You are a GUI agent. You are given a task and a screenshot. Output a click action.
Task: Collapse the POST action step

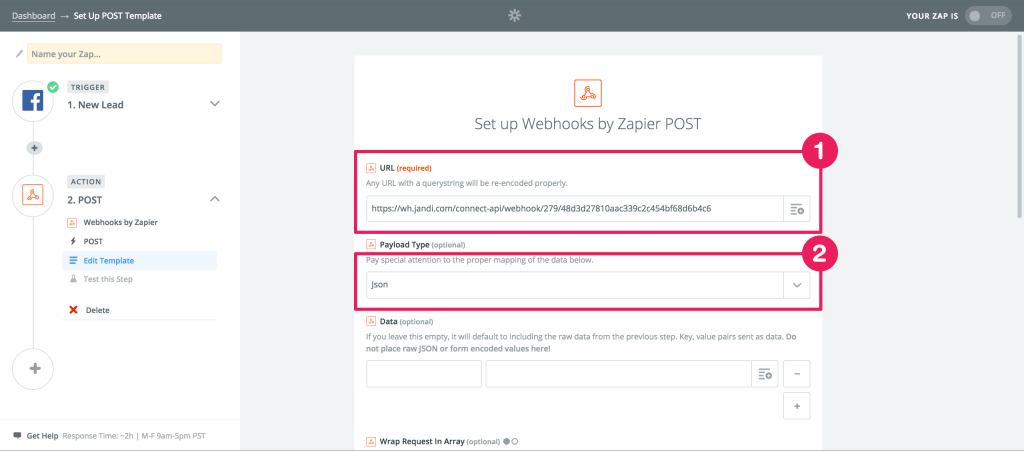(x=214, y=199)
